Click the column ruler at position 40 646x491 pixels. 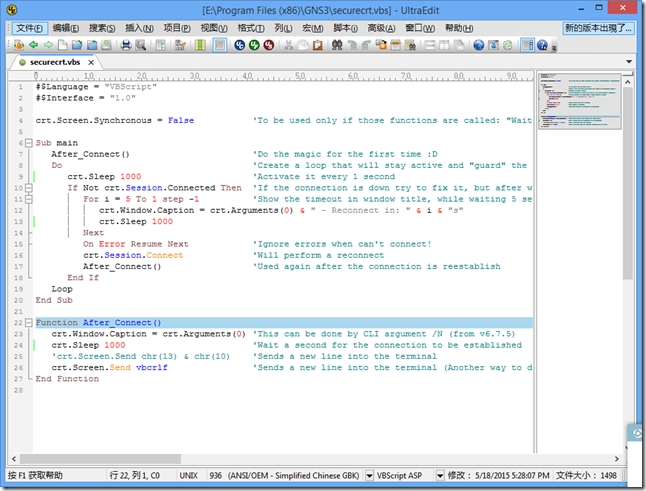coord(247,76)
